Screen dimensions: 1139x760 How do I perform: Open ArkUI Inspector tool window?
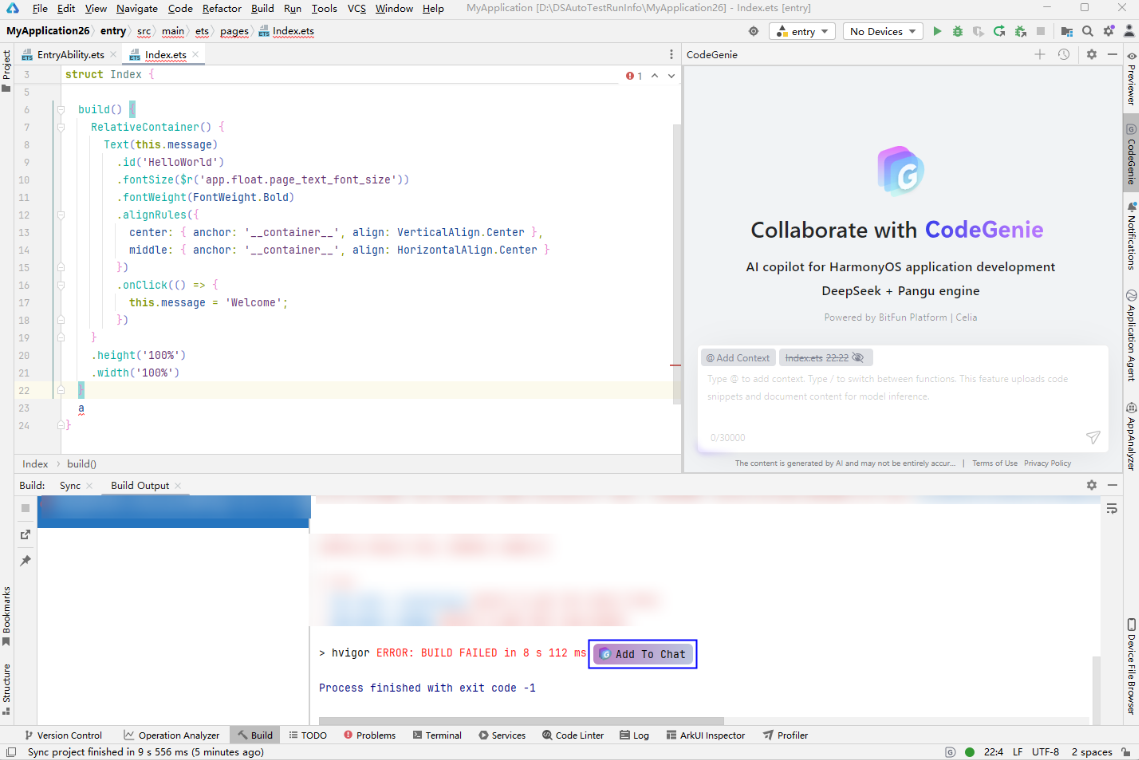pos(705,735)
